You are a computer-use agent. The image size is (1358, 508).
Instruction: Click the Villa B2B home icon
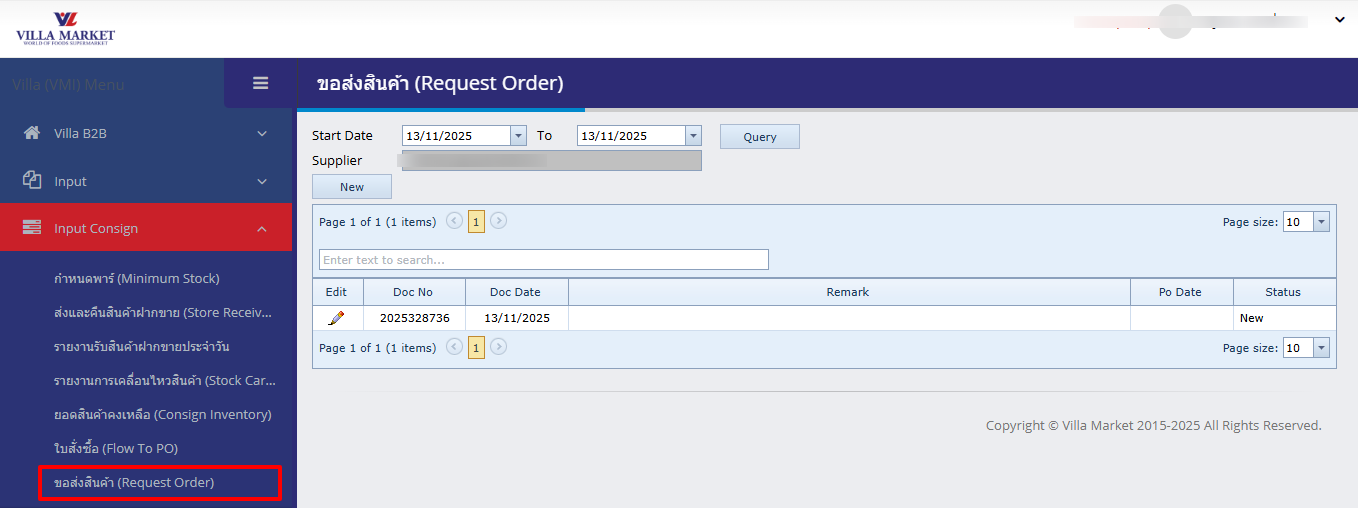click(32, 133)
